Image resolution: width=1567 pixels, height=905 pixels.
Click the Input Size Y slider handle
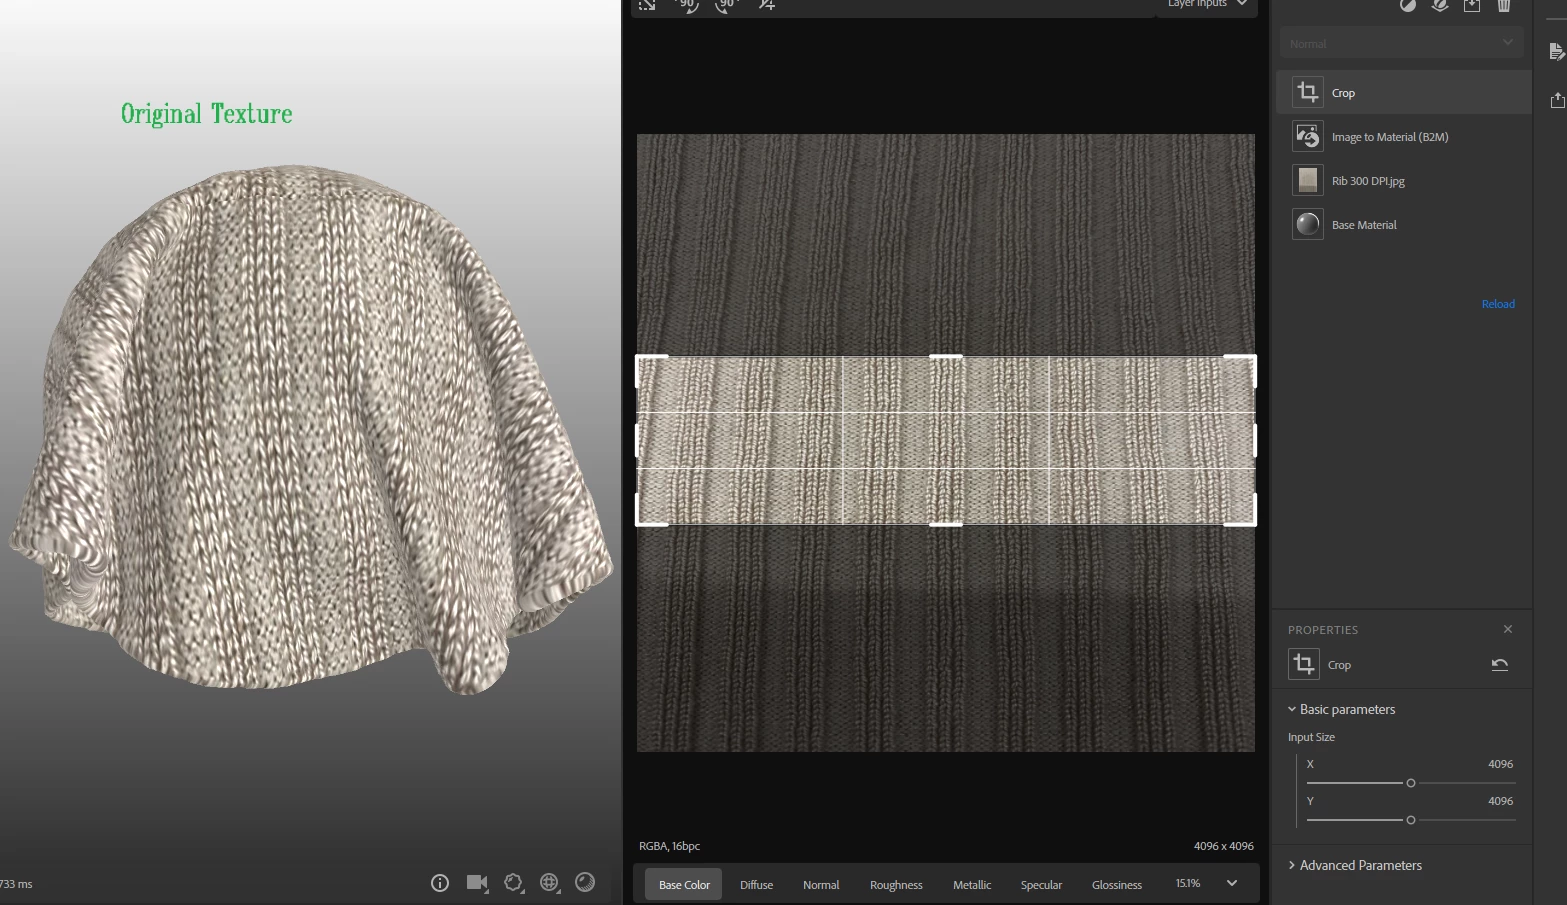click(1411, 820)
